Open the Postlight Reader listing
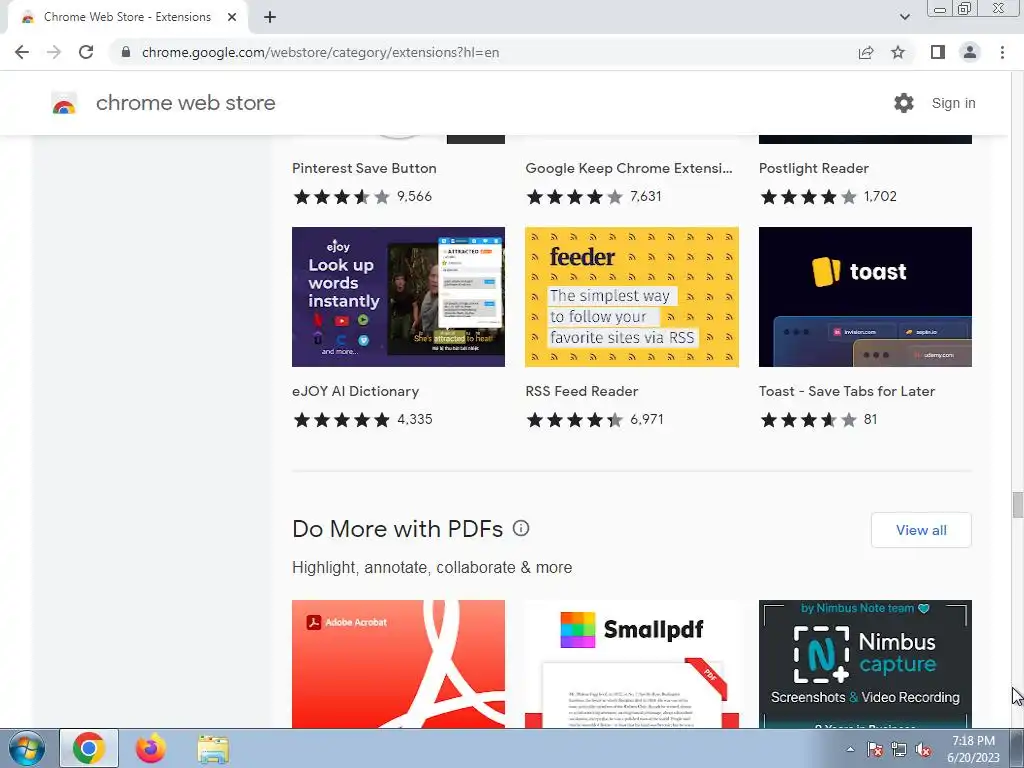 tap(814, 168)
